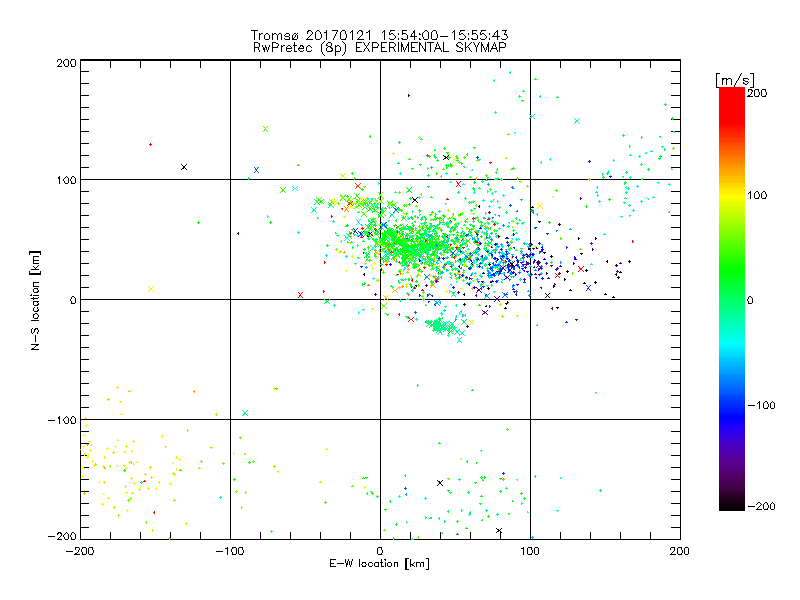This screenshot has height=600, width=800.
Task: Click the plot title 'Tromsø 20170121 15:54:00-15:55:43'
Action: [x=379, y=35]
